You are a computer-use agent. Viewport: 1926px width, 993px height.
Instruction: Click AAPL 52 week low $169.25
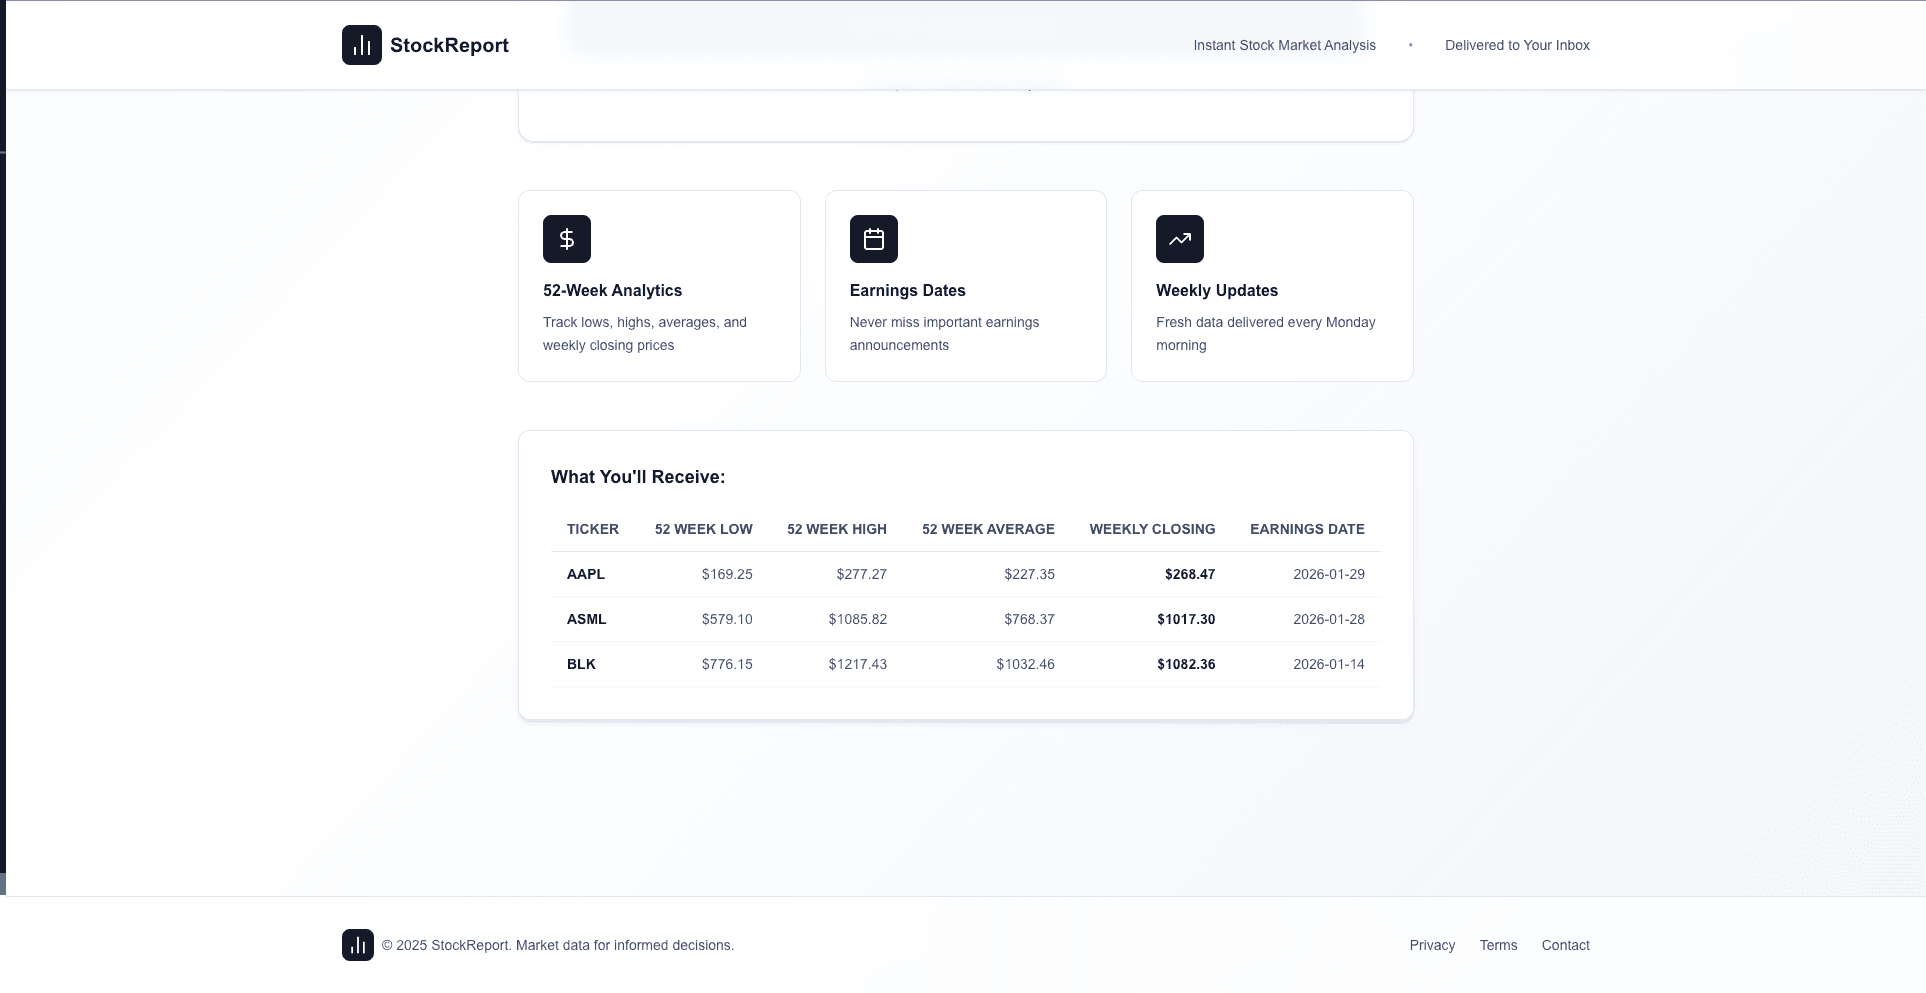tap(727, 574)
